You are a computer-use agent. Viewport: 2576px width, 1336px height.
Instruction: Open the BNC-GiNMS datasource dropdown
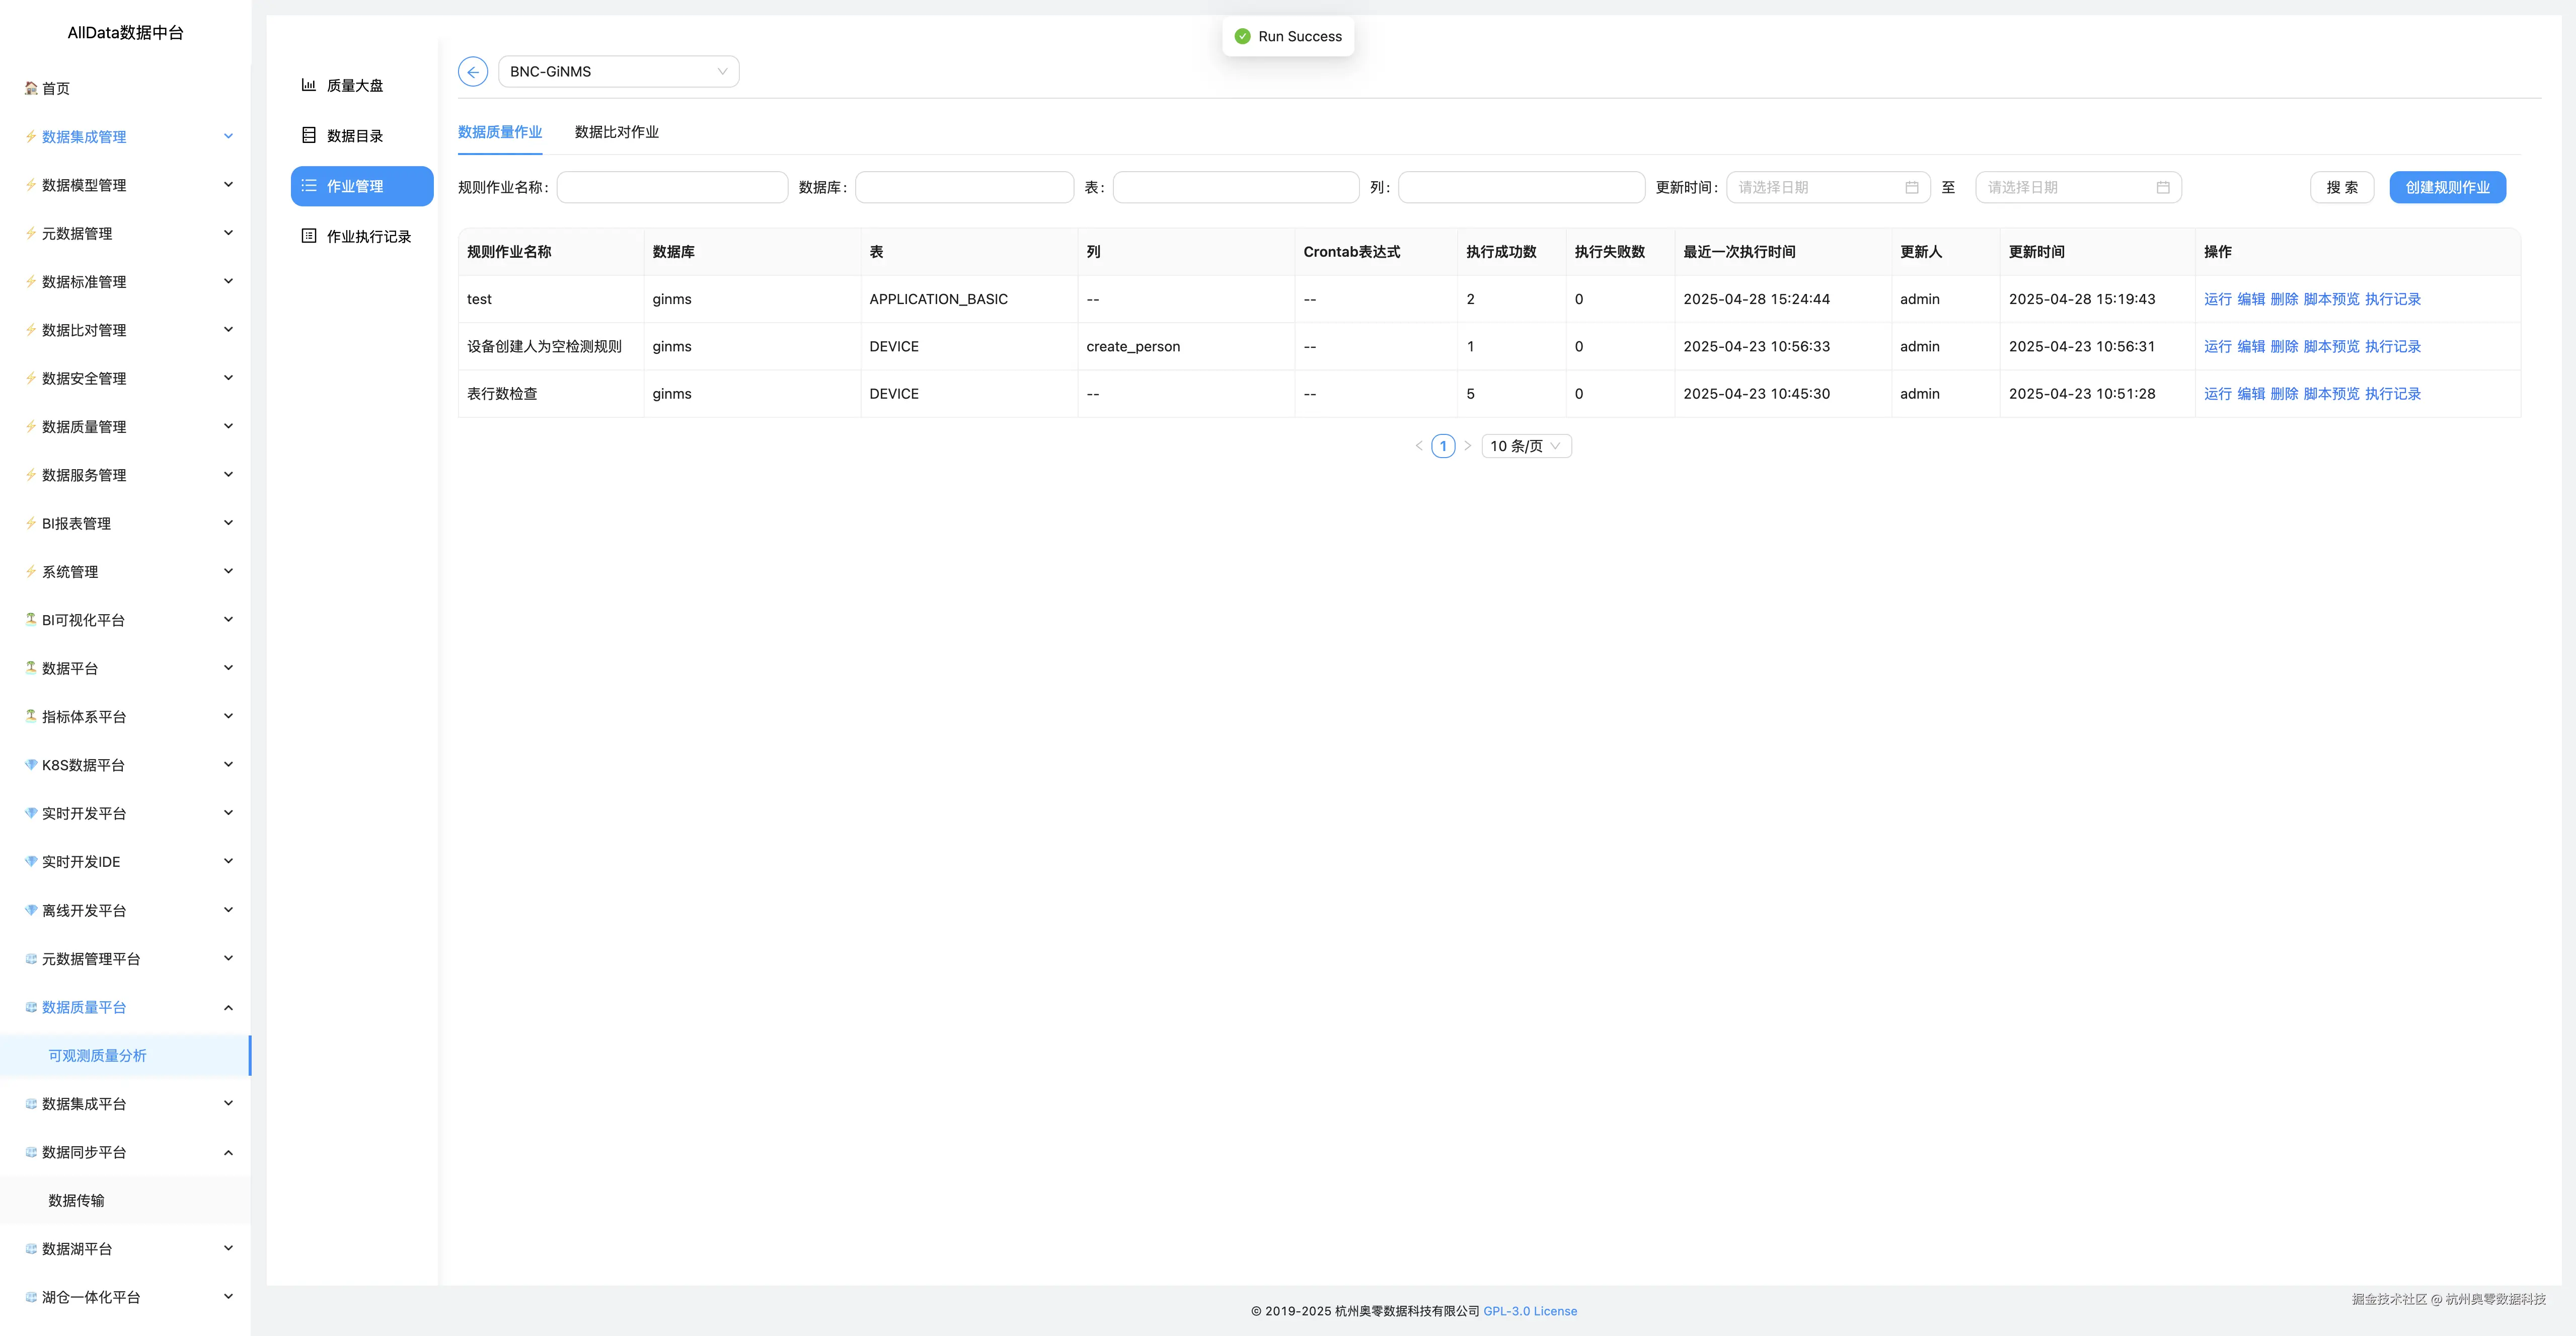pyautogui.click(x=618, y=72)
